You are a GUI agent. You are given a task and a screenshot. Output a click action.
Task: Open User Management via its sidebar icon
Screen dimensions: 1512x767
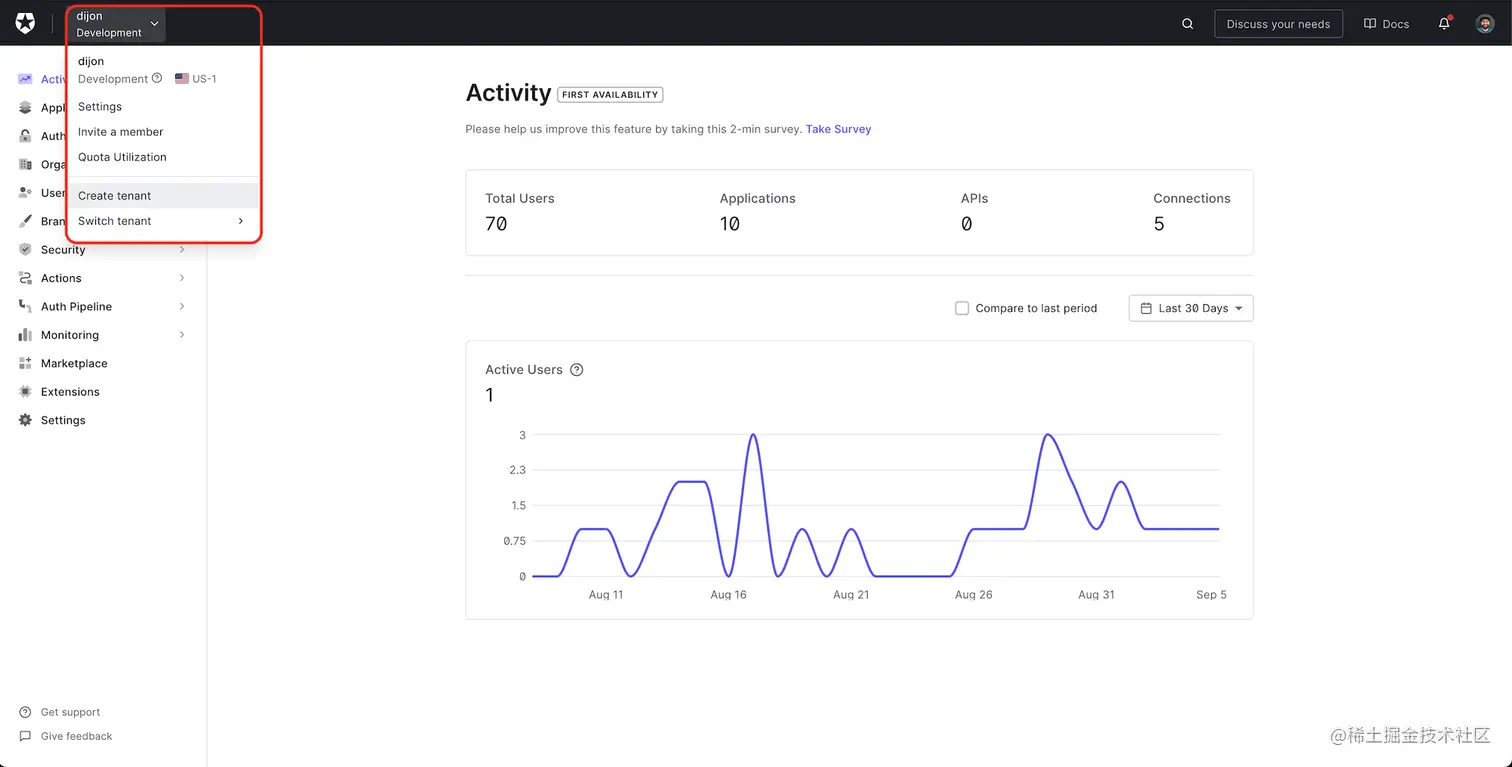(24, 192)
